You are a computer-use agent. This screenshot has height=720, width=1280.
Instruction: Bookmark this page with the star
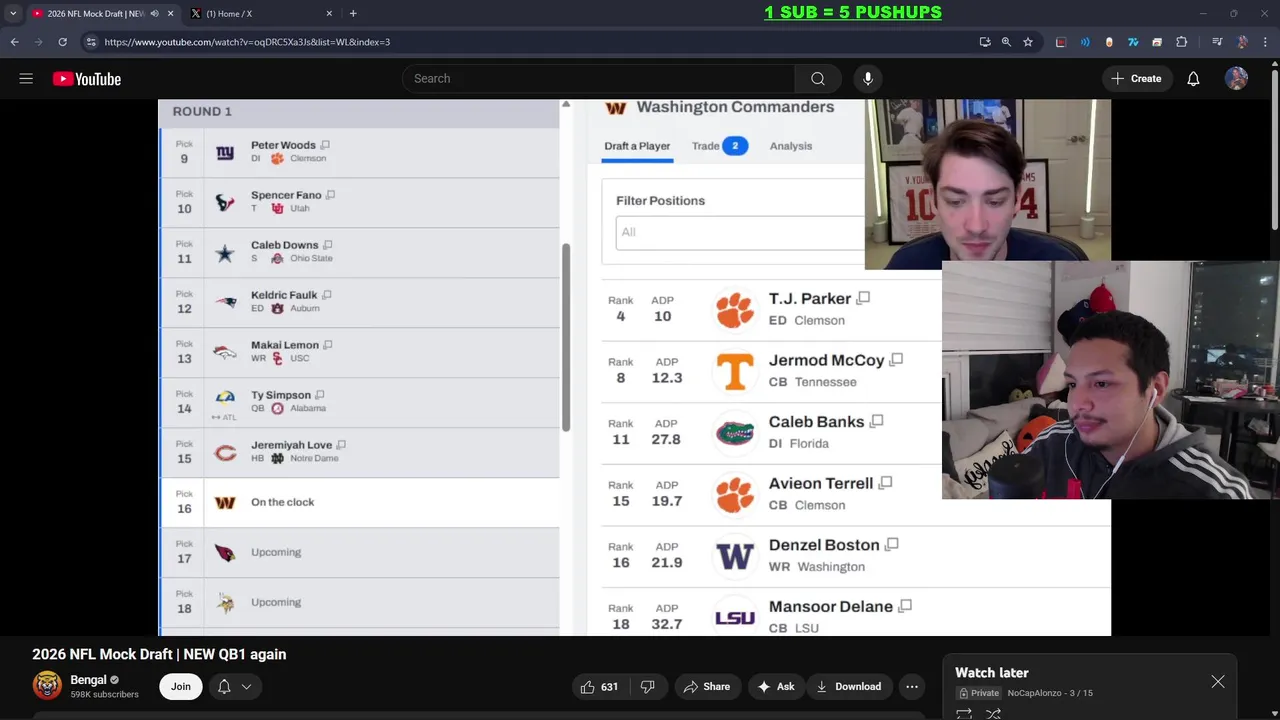(x=1027, y=42)
